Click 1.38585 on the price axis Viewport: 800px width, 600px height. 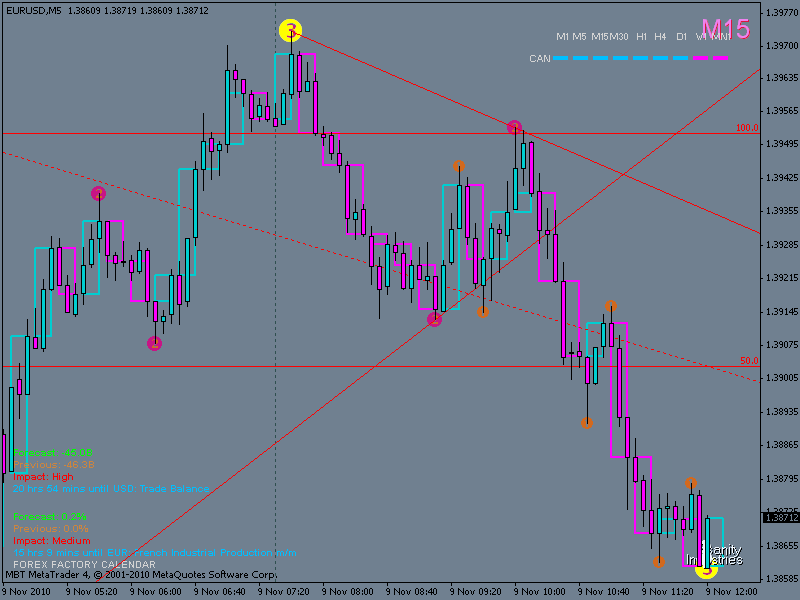(782, 579)
